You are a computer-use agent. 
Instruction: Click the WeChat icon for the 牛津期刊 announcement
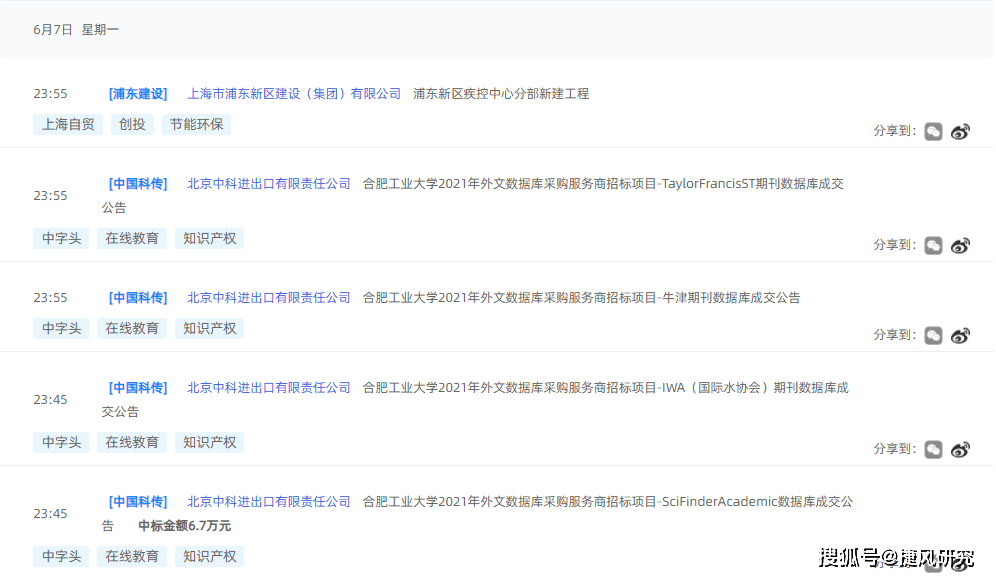[933, 335]
